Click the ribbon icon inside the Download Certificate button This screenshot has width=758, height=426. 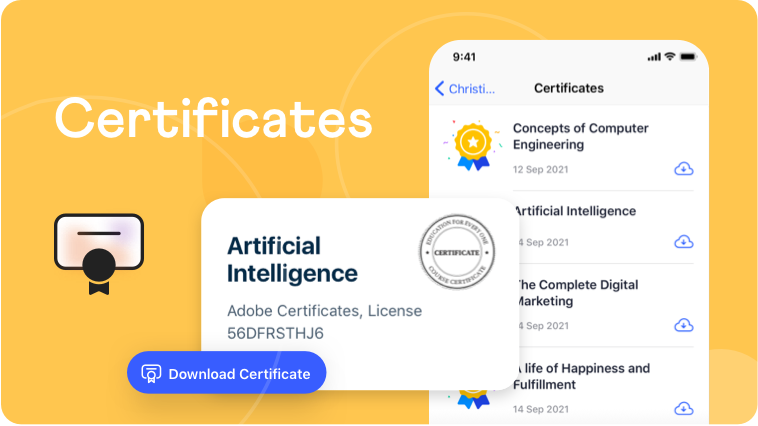pos(151,374)
